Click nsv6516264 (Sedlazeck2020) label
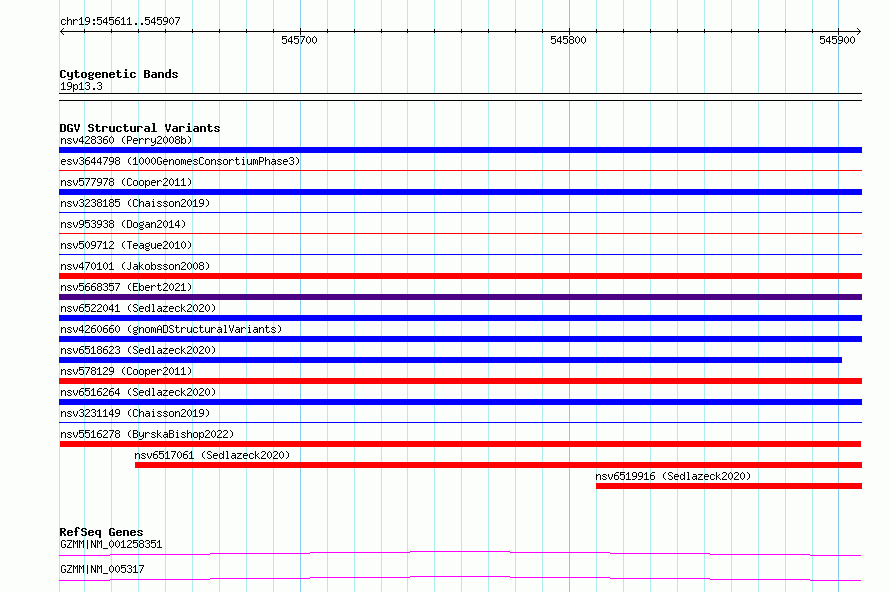 point(138,392)
